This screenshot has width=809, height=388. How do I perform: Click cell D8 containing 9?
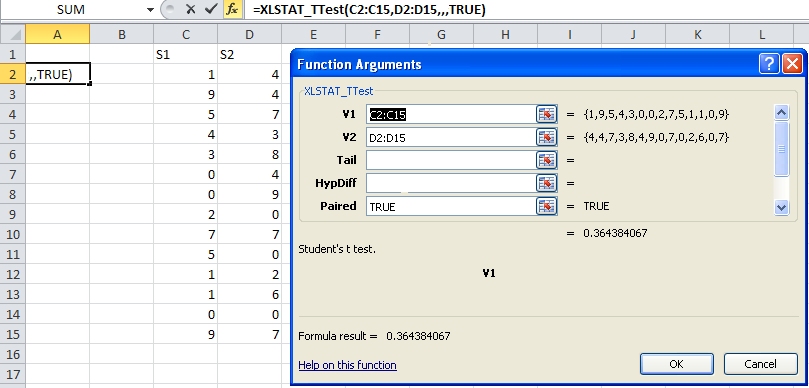(249, 194)
